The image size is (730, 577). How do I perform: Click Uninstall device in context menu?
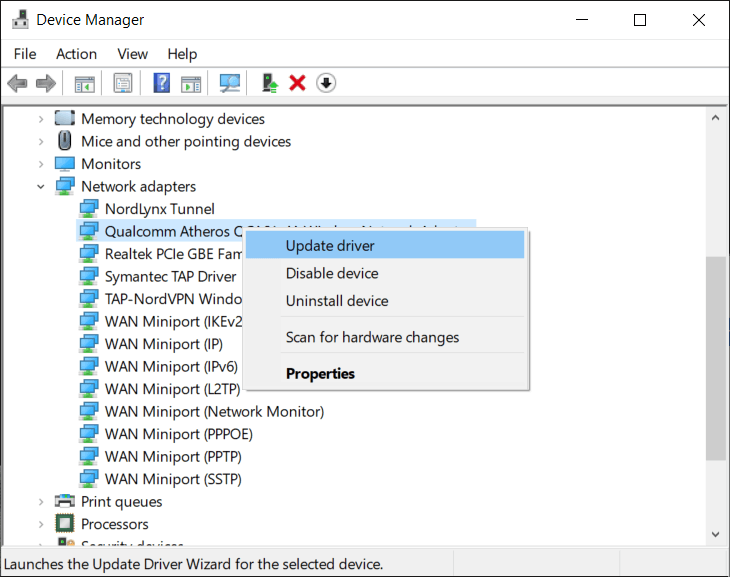coord(336,301)
